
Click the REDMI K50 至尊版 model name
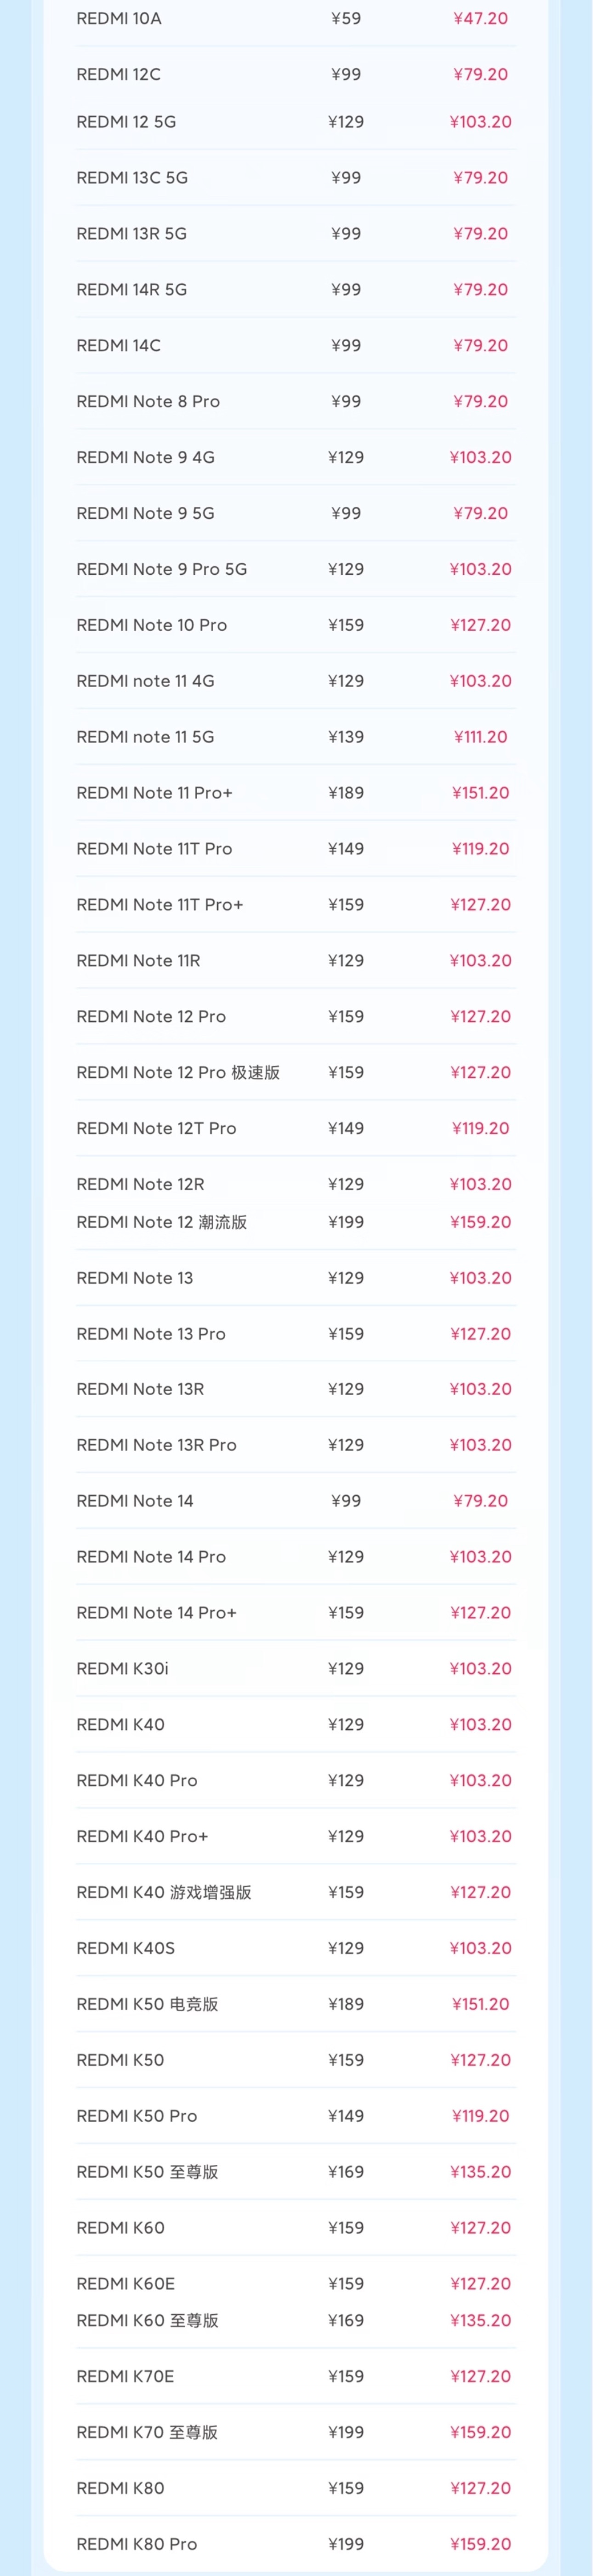tap(147, 2172)
